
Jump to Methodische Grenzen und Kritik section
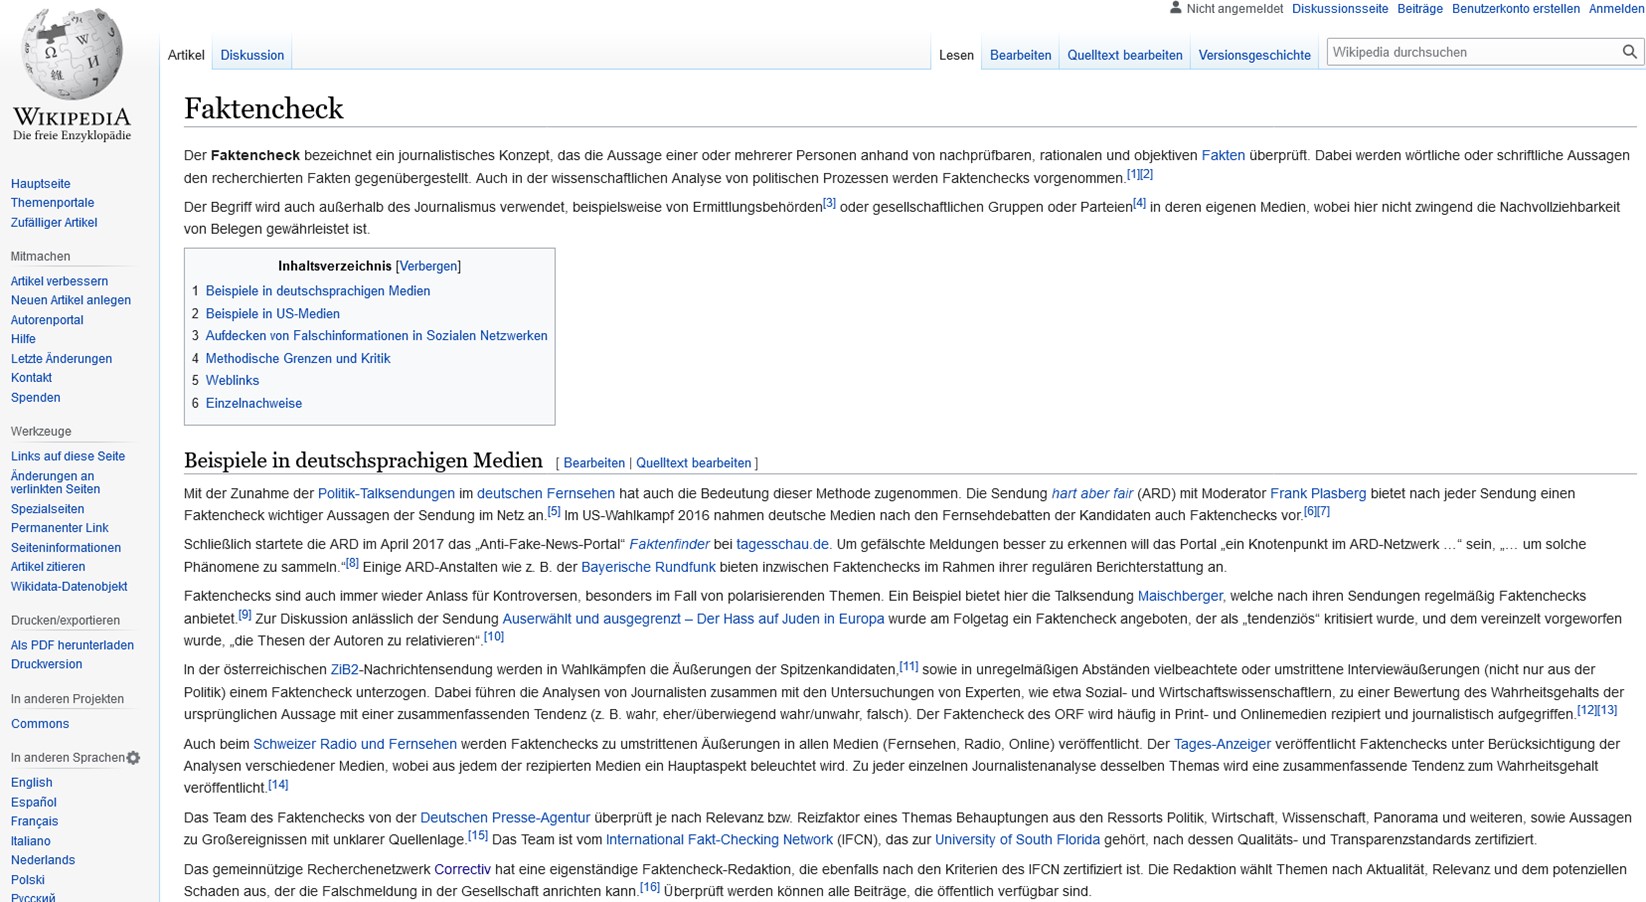(x=297, y=358)
